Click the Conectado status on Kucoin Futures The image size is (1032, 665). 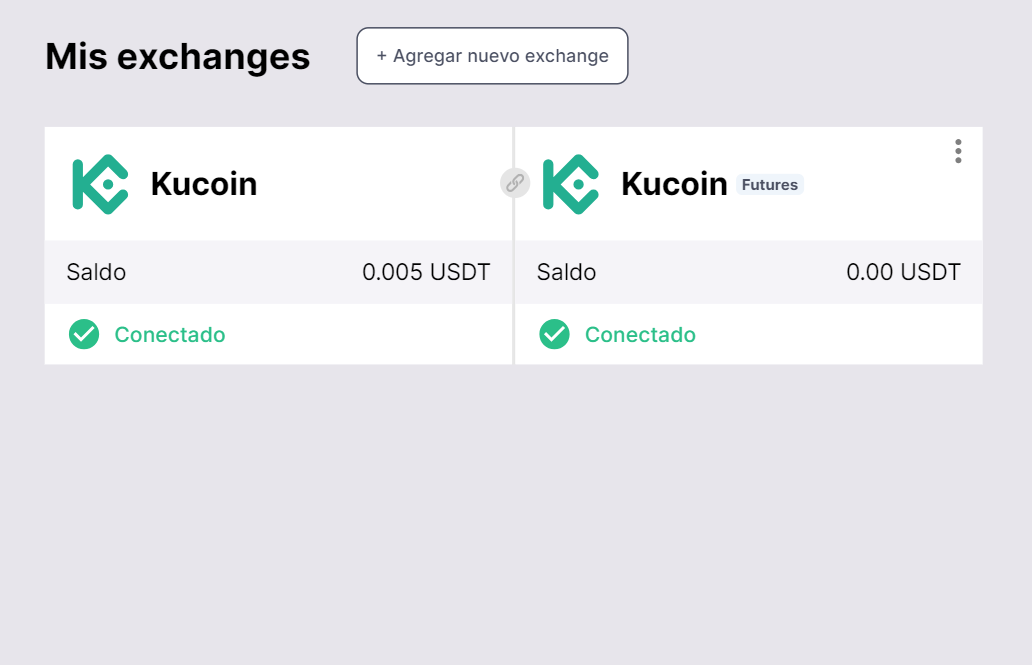point(640,335)
